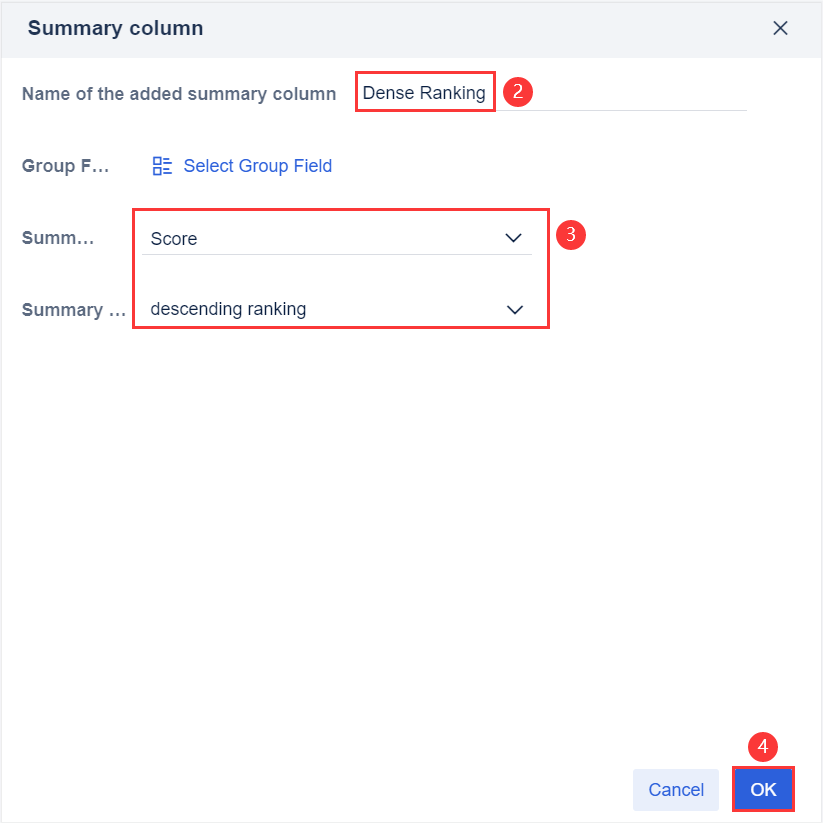Screen dimensions: 823x823
Task: Click the truncated 'Summary …' method label
Action: (x=75, y=310)
